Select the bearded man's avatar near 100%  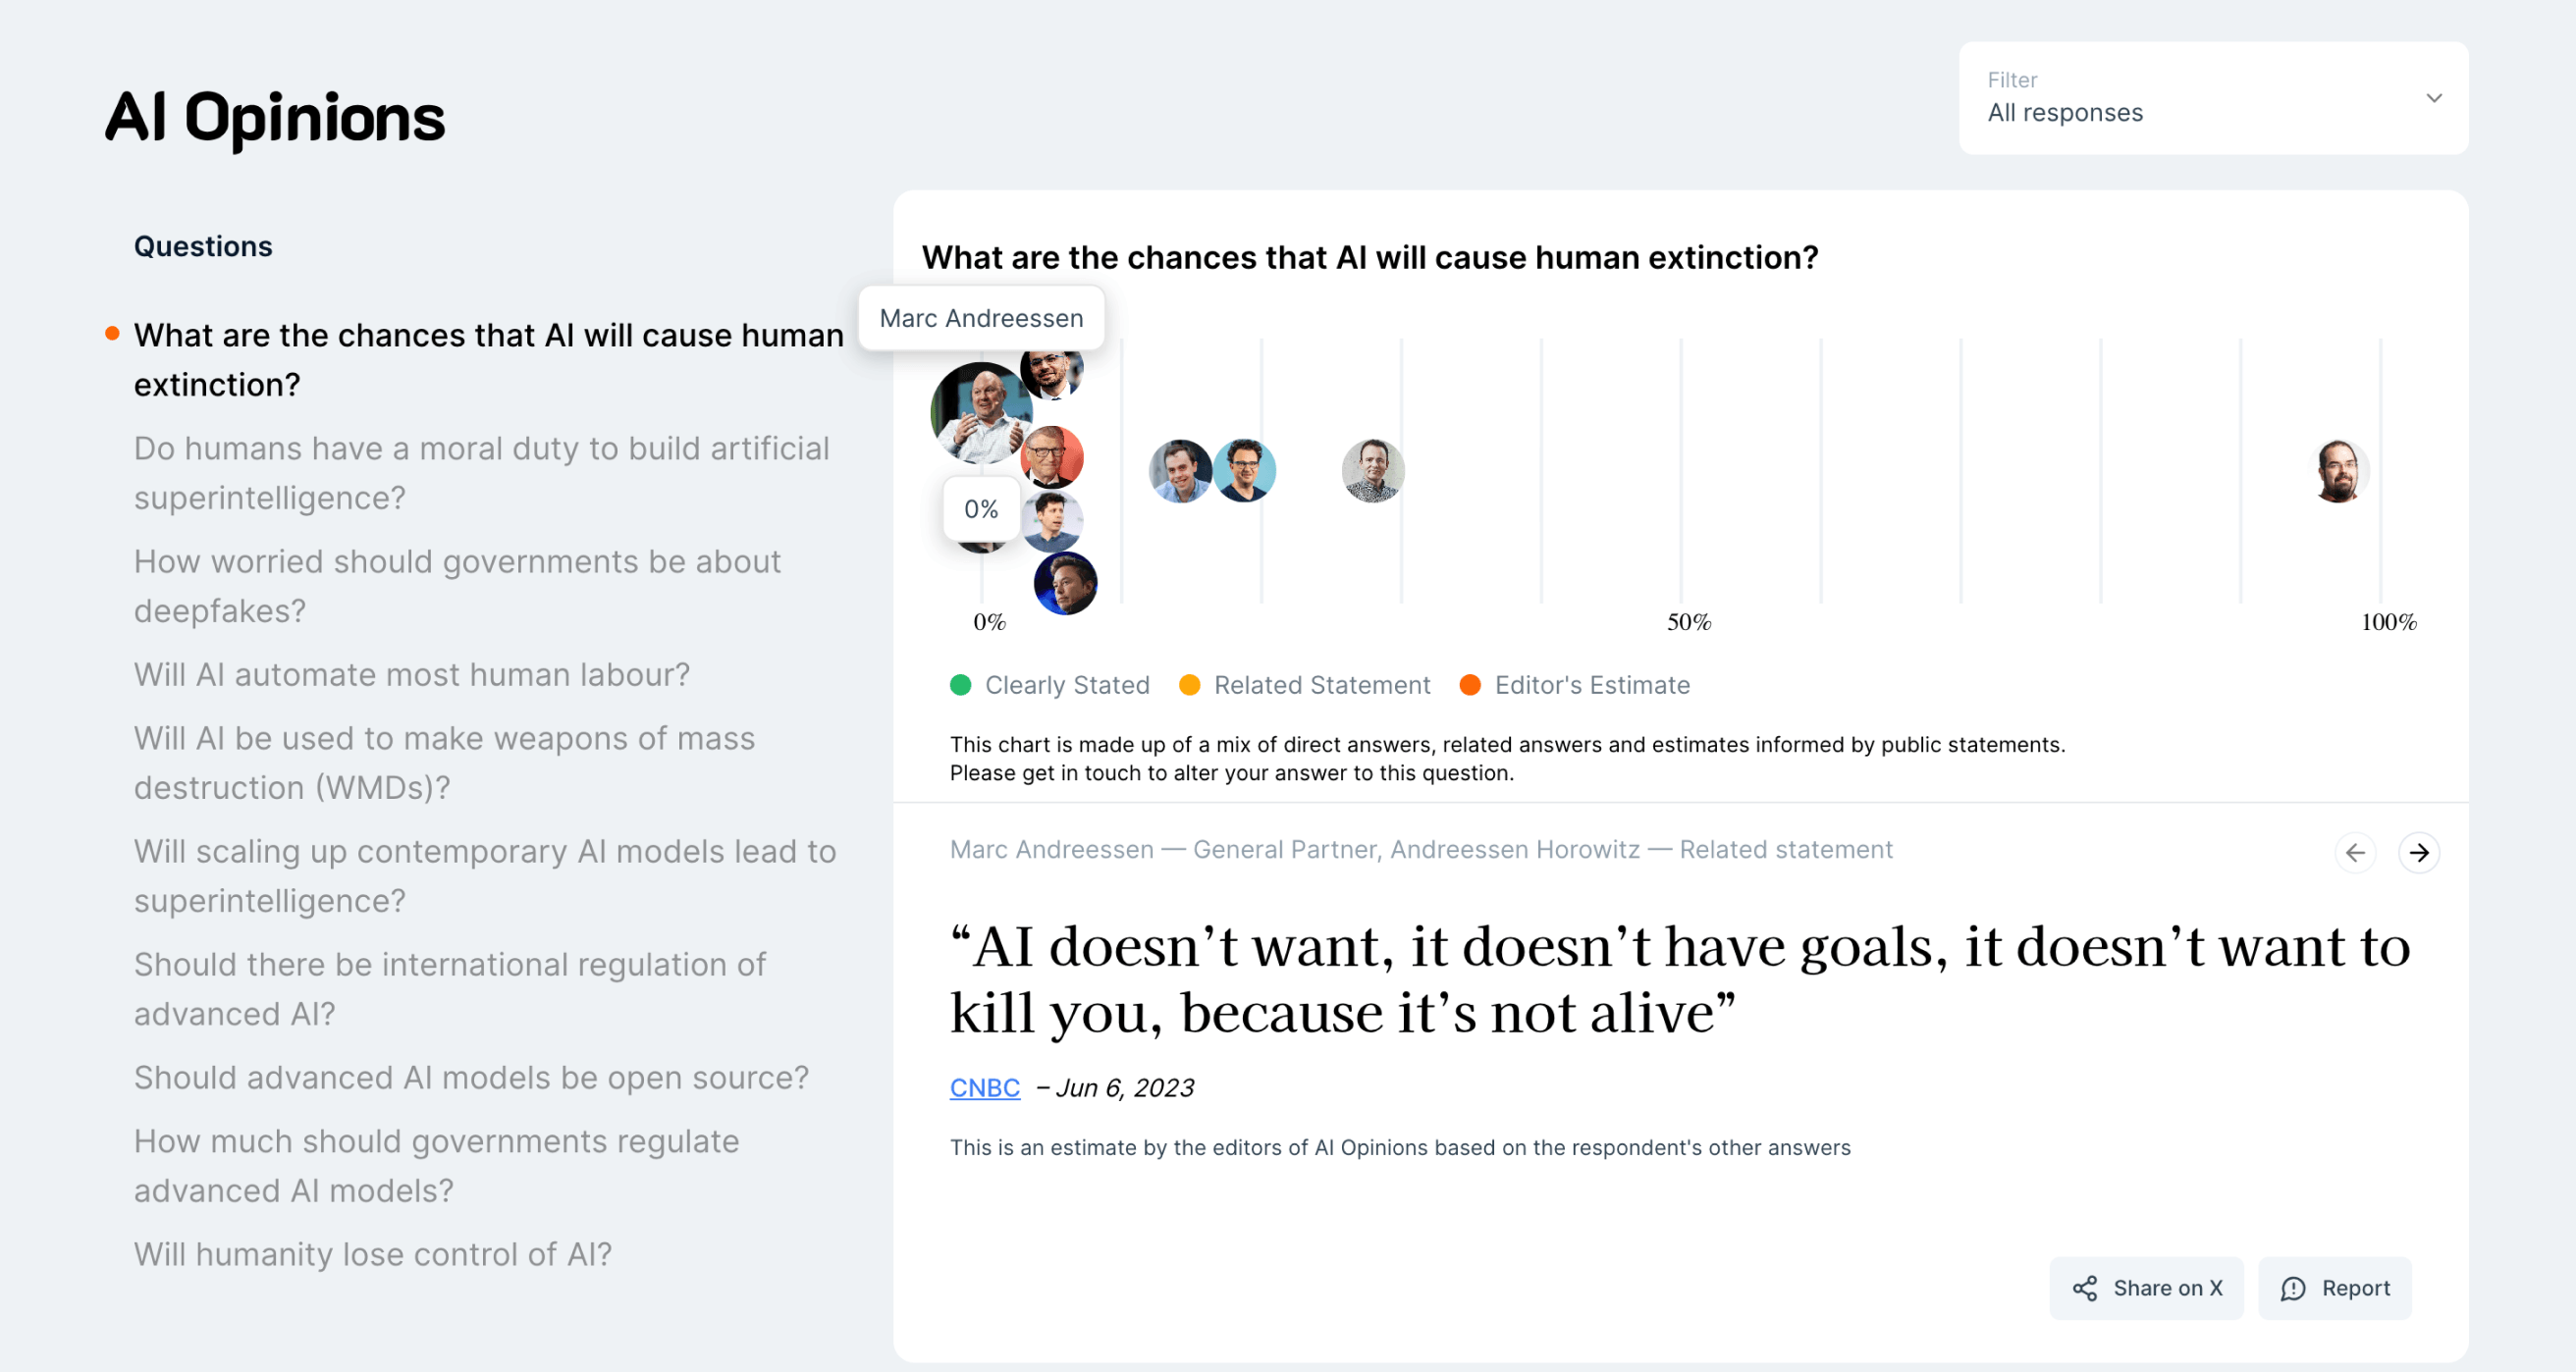coord(2338,471)
